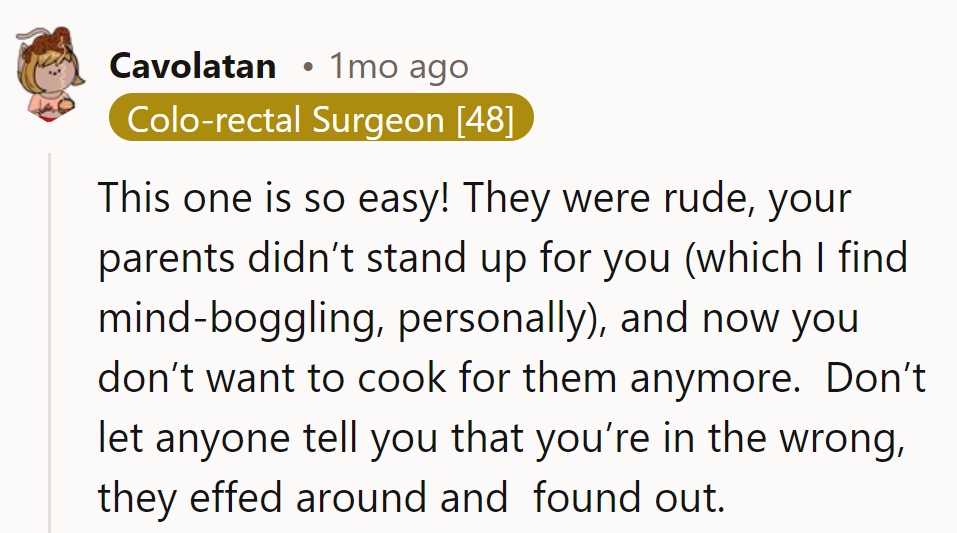Image resolution: width=957 pixels, height=533 pixels.
Task: Click the "1mo ago" timestamp
Action: (x=398, y=67)
